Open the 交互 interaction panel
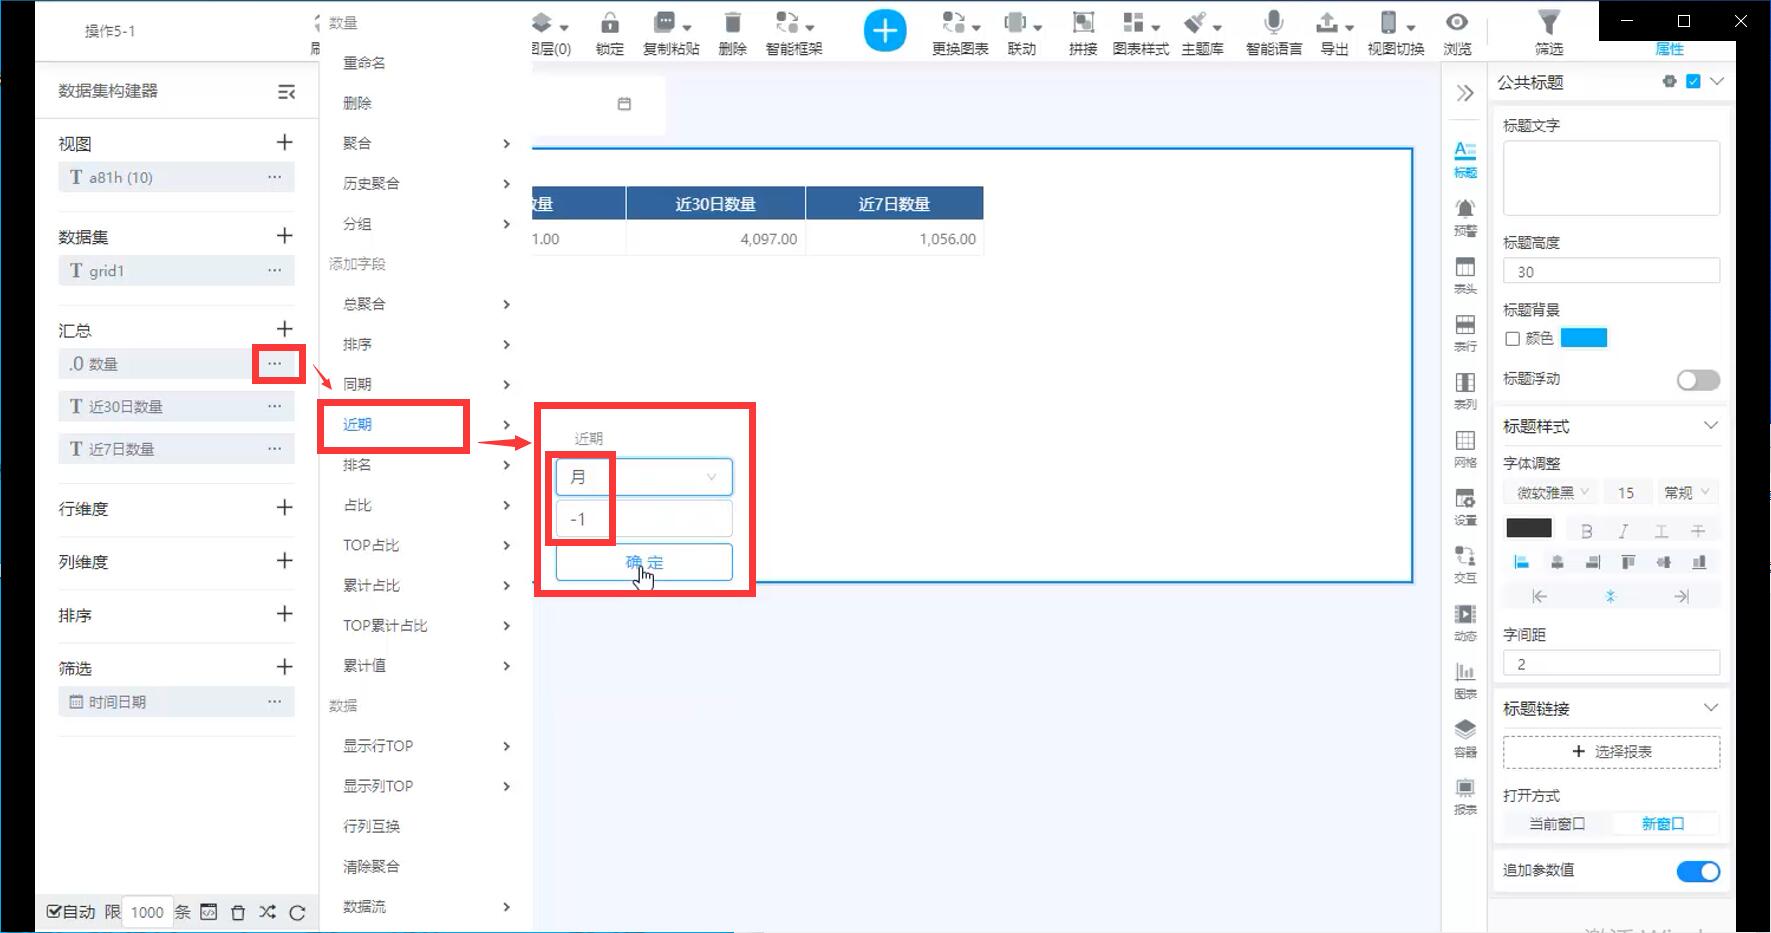The image size is (1771, 933). pos(1465,564)
